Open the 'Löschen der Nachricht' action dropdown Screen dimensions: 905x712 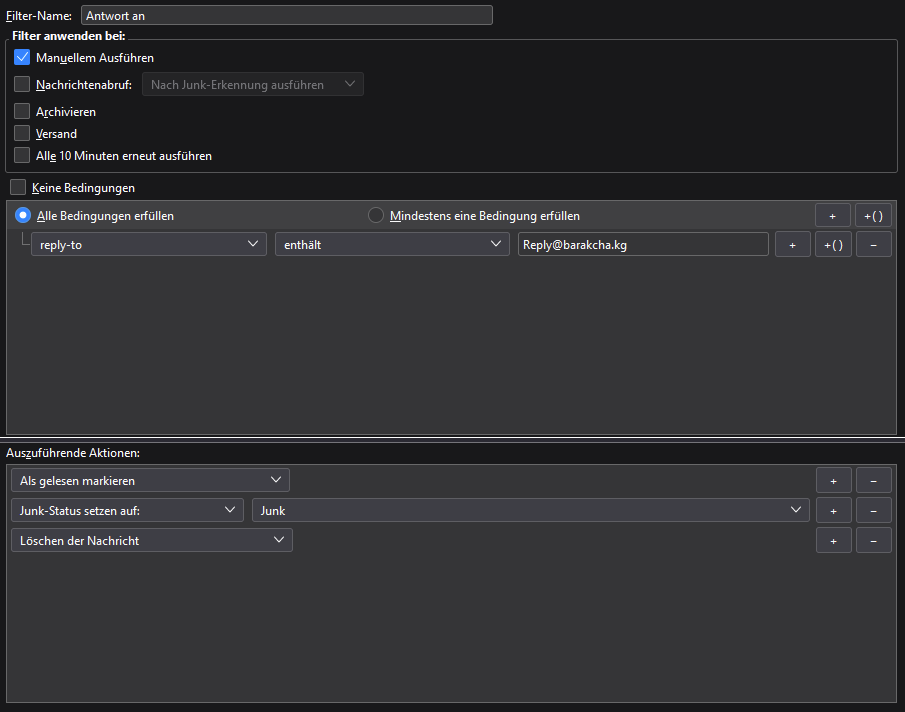point(152,541)
